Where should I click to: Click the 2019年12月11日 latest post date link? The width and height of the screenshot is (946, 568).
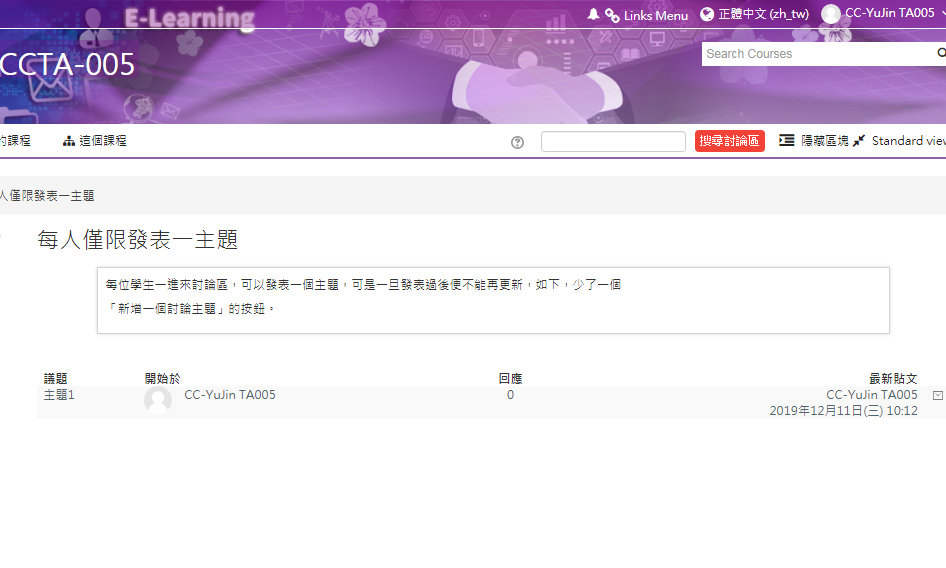click(843, 411)
